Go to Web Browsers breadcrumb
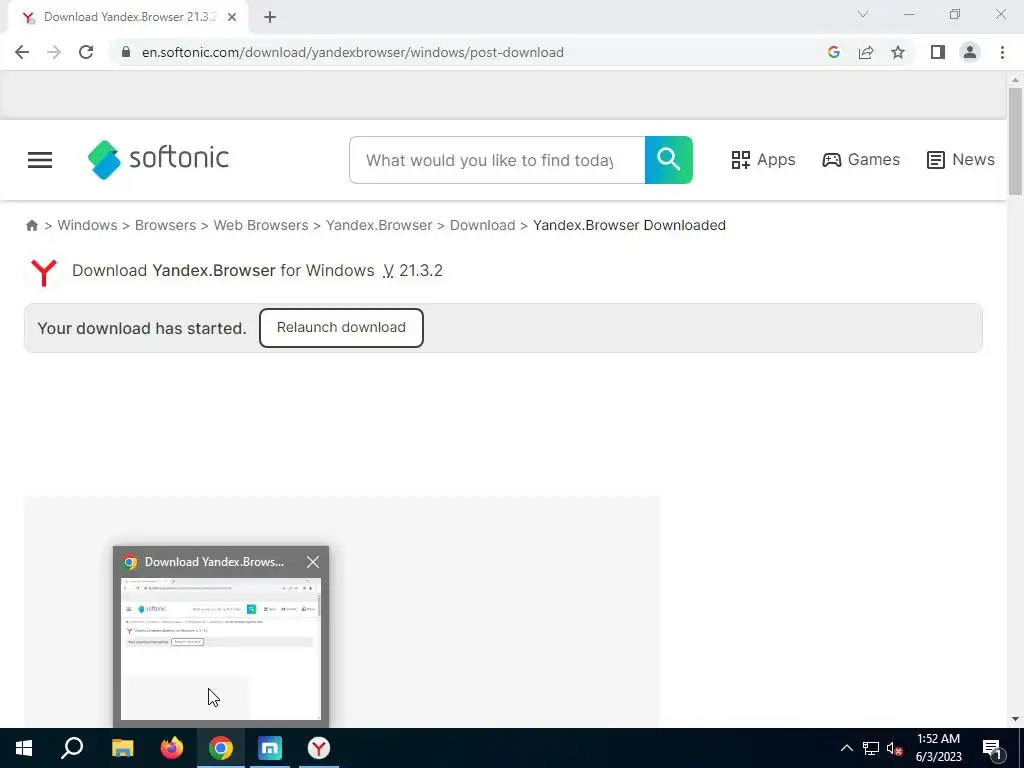Image resolution: width=1024 pixels, height=768 pixels. [261, 225]
